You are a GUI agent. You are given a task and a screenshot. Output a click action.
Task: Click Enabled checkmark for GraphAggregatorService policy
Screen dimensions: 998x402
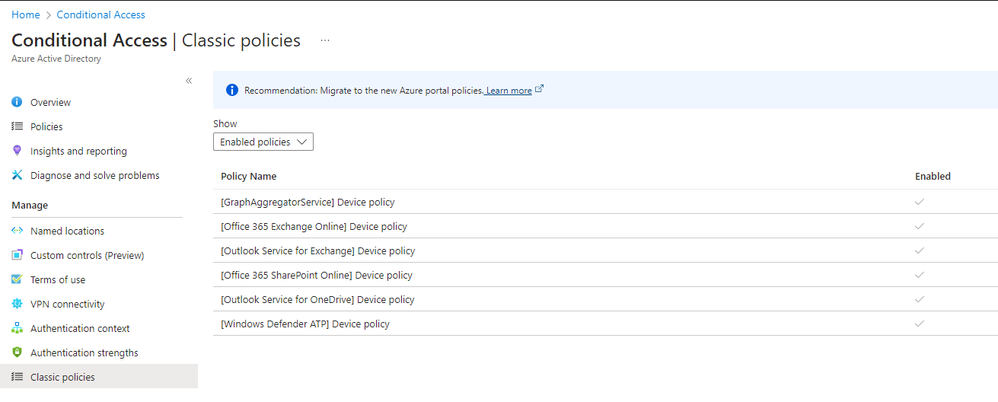pyautogui.click(x=919, y=202)
